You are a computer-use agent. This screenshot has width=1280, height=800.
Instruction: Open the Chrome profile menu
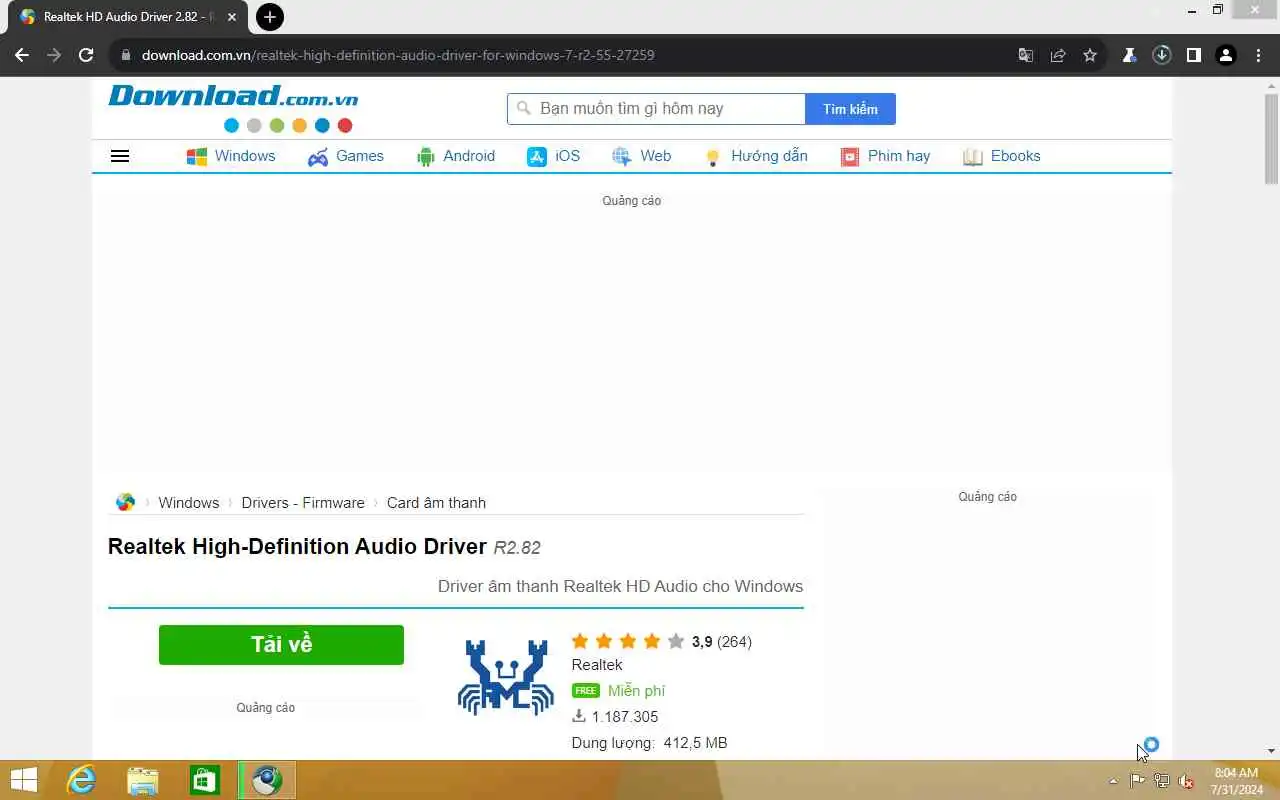pyautogui.click(x=1226, y=55)
